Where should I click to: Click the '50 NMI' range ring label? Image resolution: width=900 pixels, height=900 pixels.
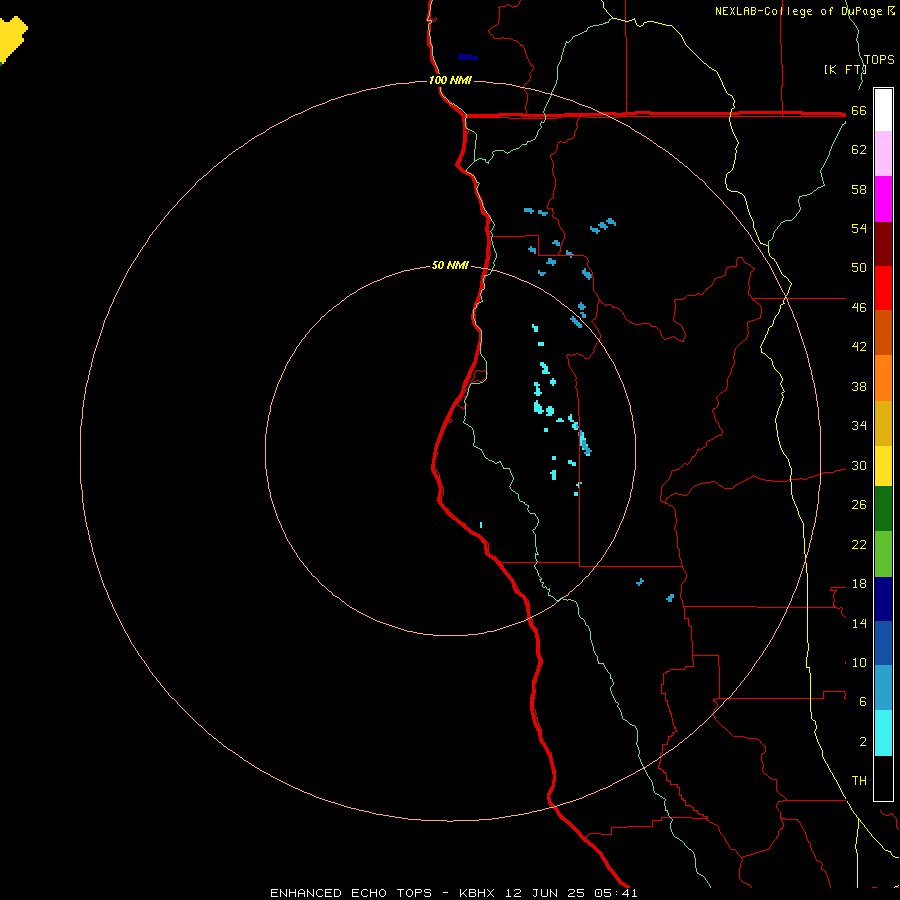[450, 265]
